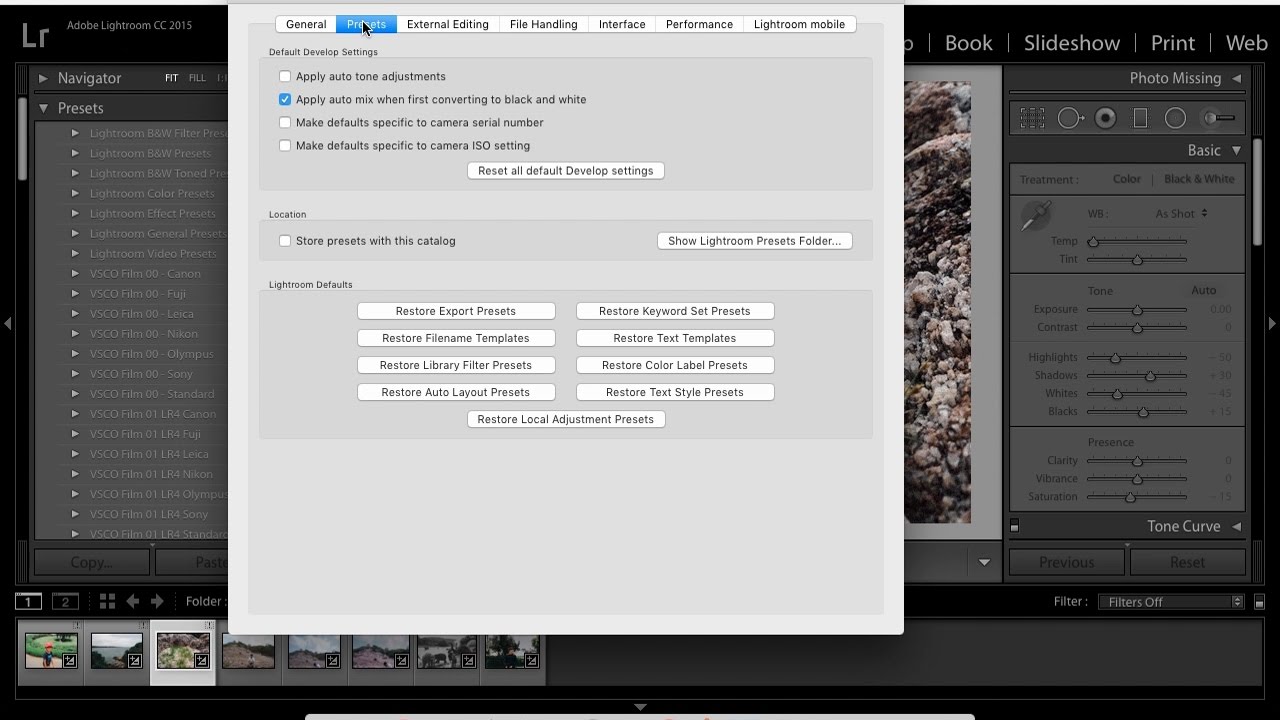The height and width of the screenshot is (720, 1280).
Task: Click the Previous button in Develop
Action: tap(1067, 562)
